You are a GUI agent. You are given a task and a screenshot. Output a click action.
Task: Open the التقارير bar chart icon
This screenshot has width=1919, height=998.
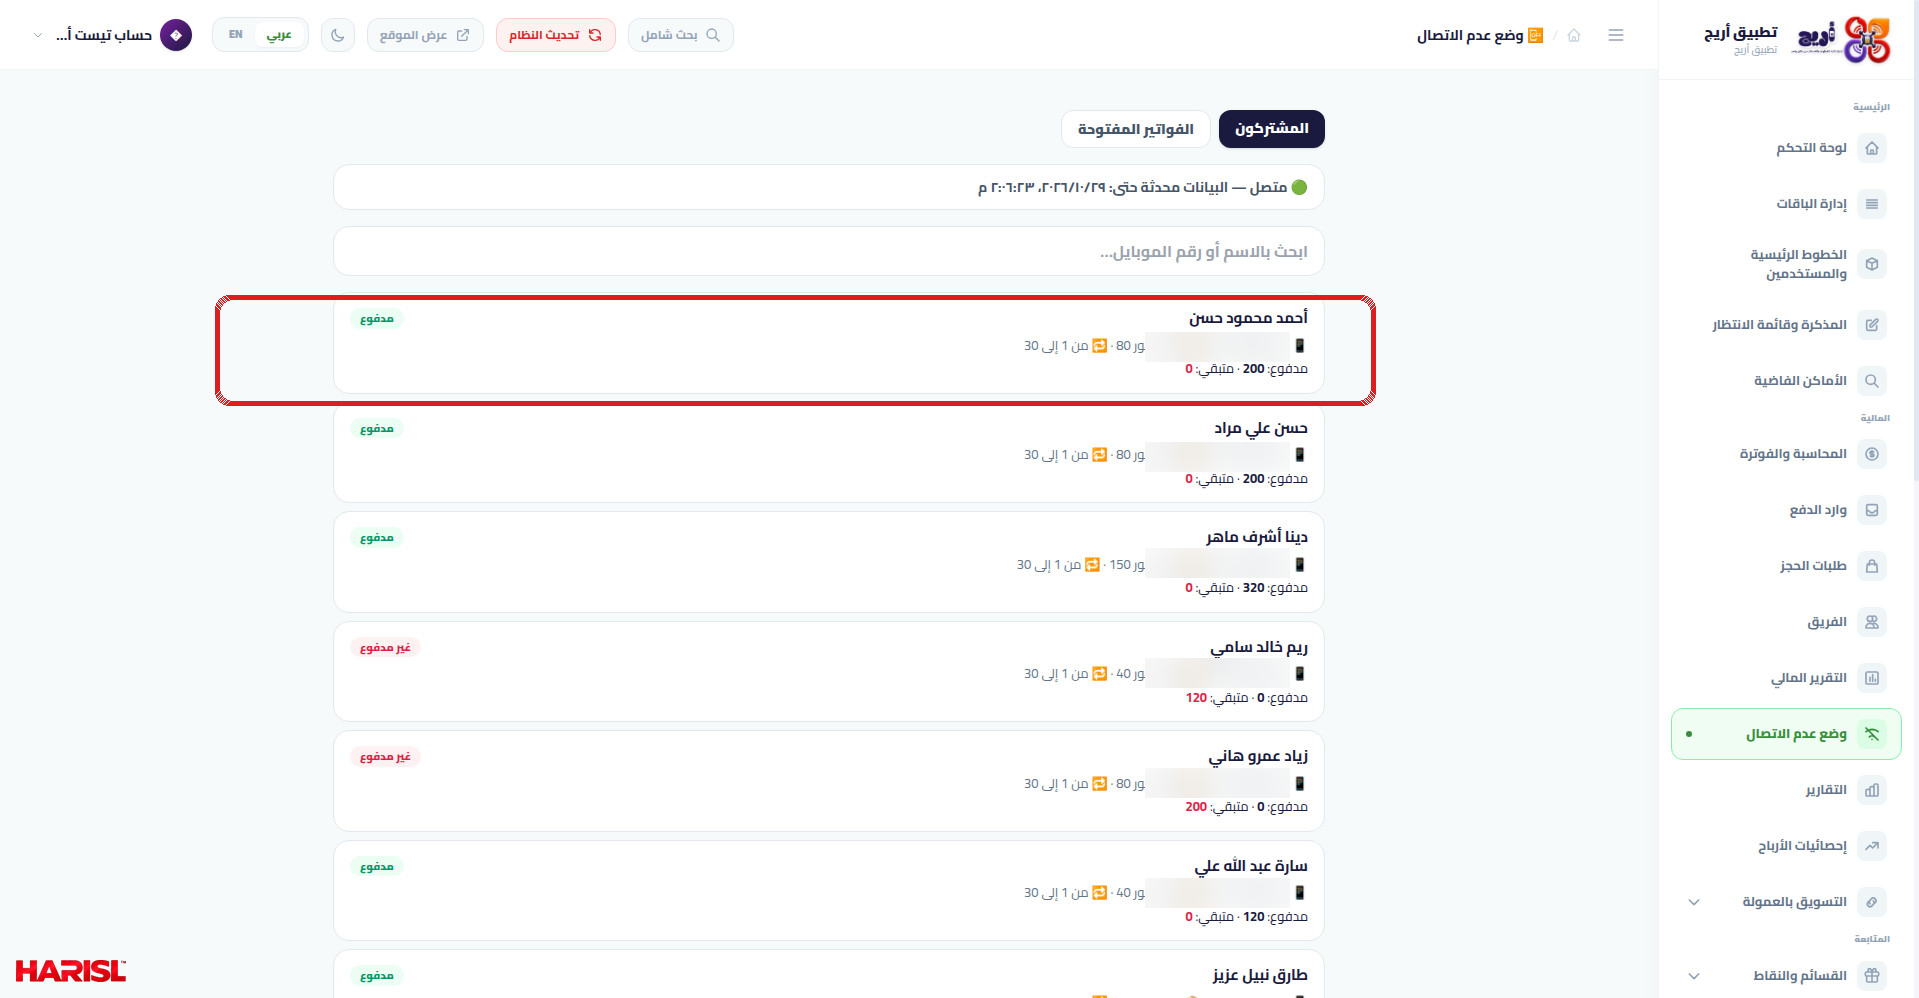pos(1871,790)
